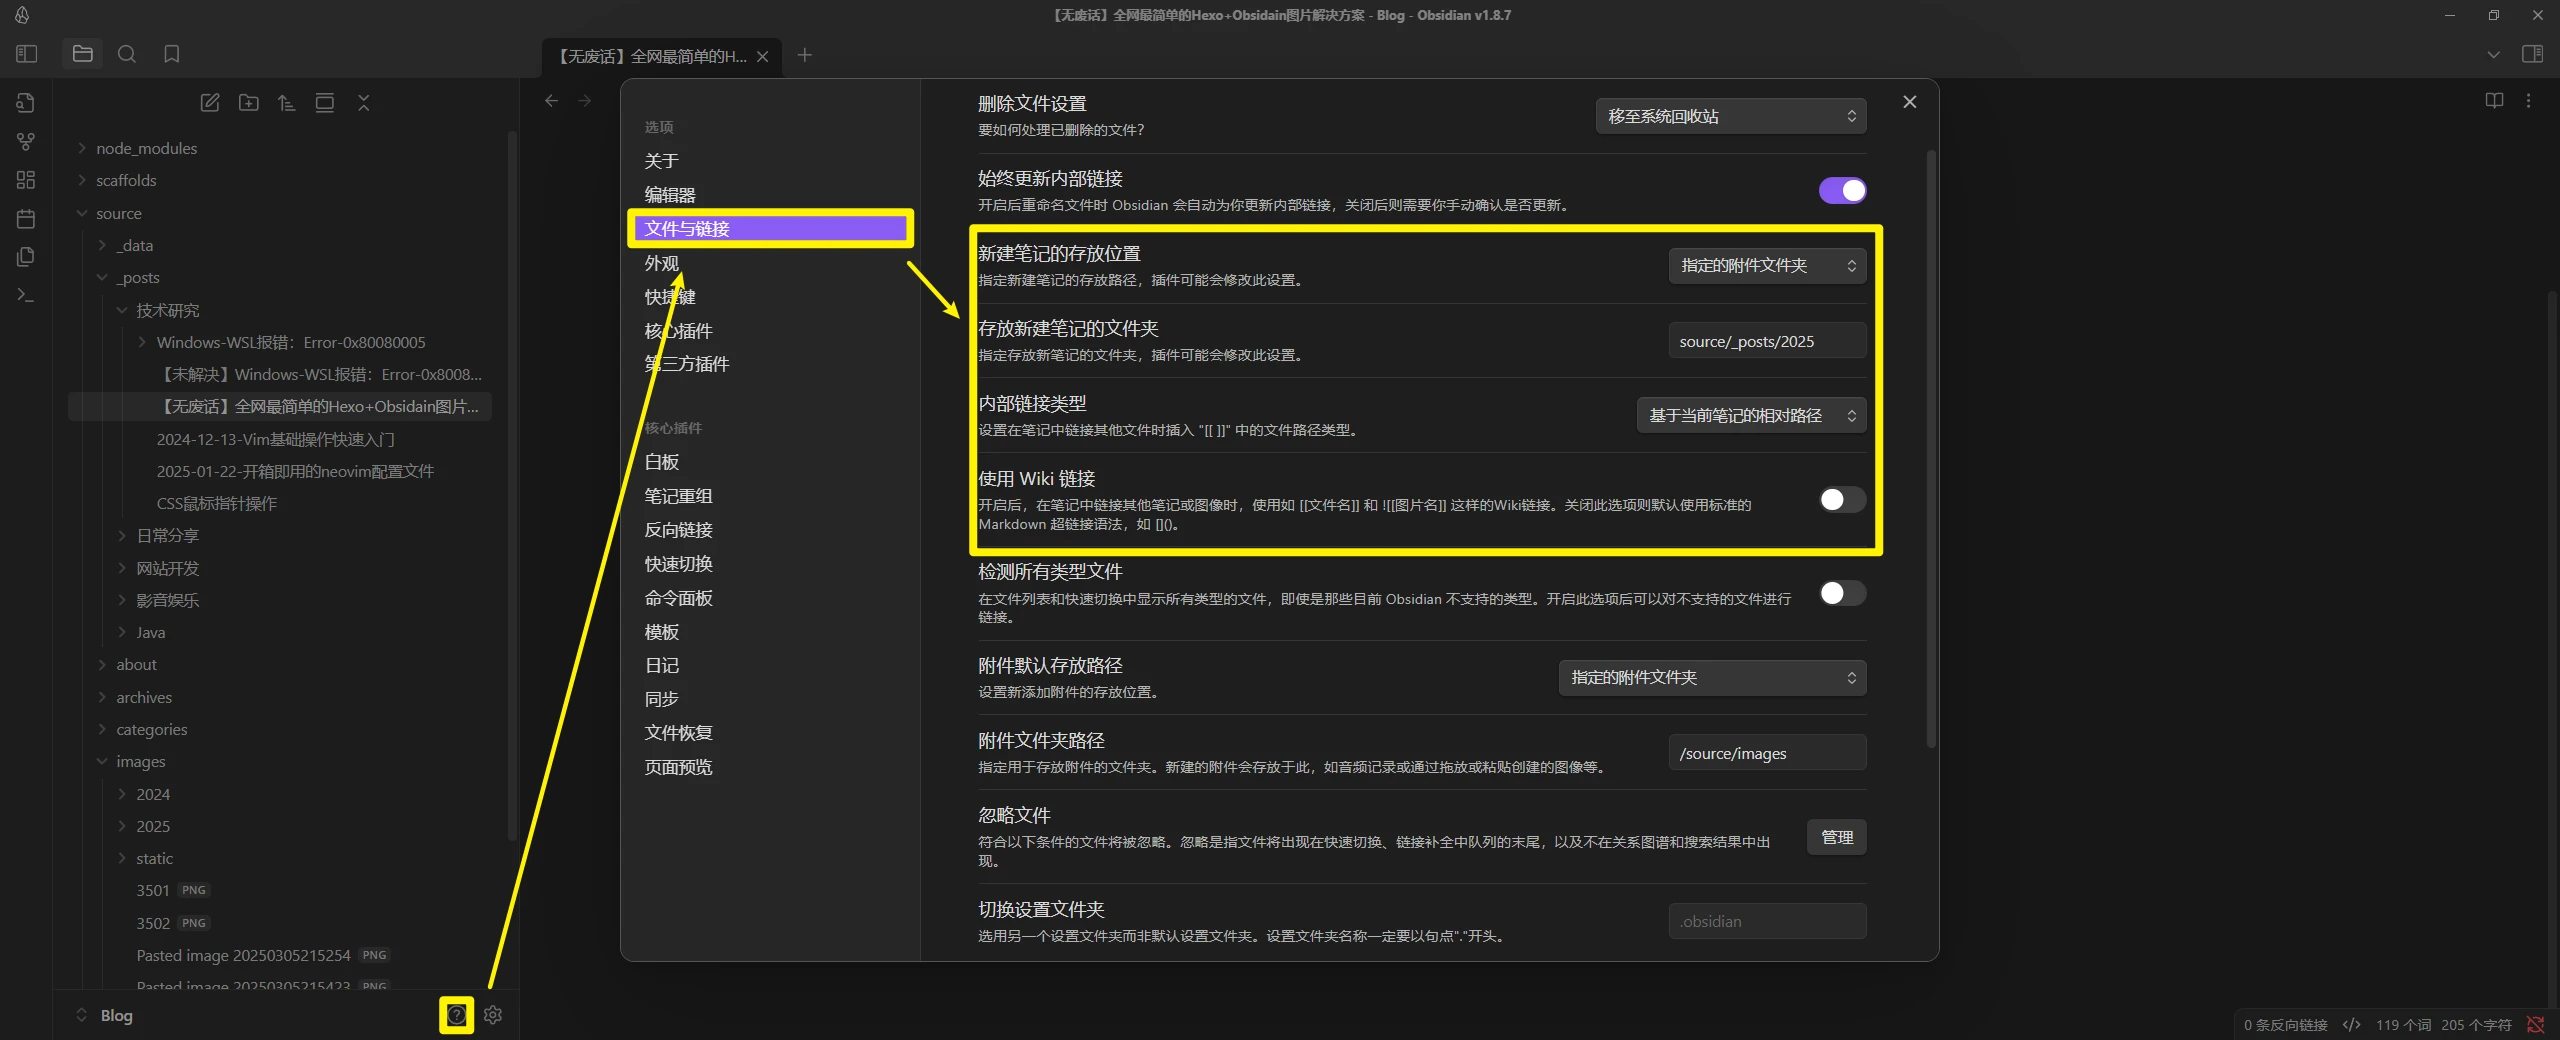The width and height of the screenshot is (2560, 1040).
Task: Open the deleted files handling dropdown
Action: (x=1730, y=116)
